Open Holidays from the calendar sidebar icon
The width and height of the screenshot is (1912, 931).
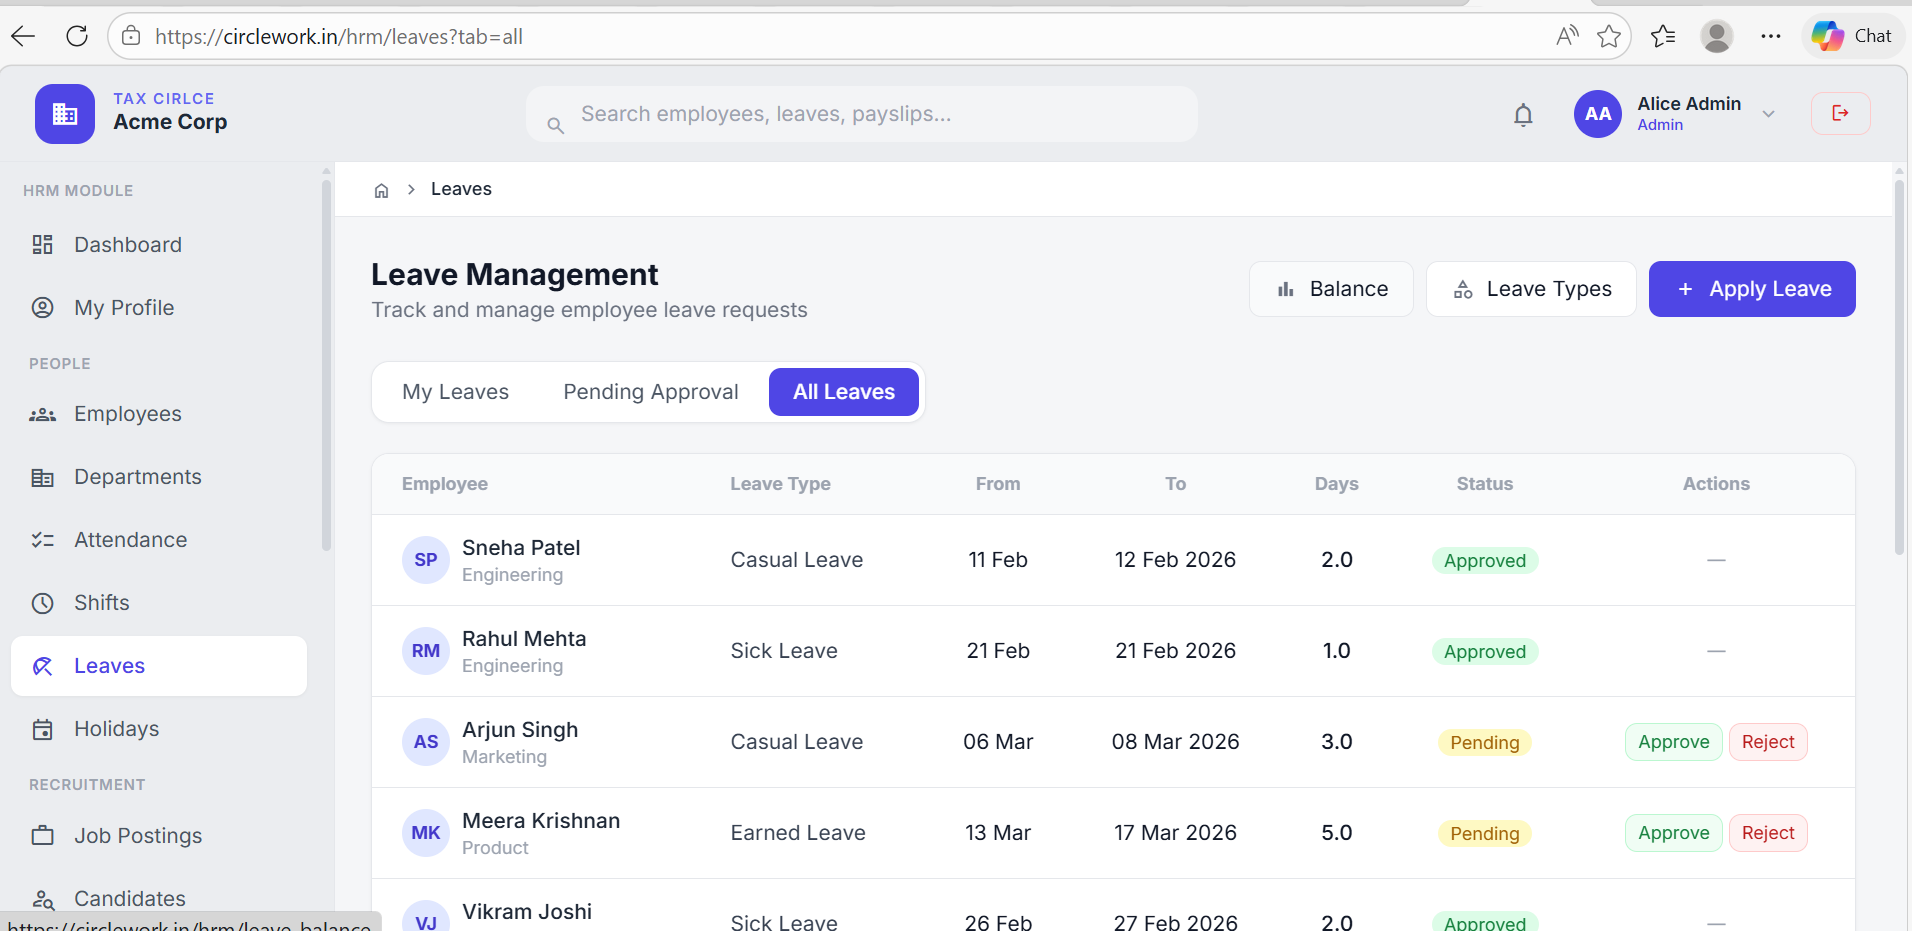tap(43, 728)
